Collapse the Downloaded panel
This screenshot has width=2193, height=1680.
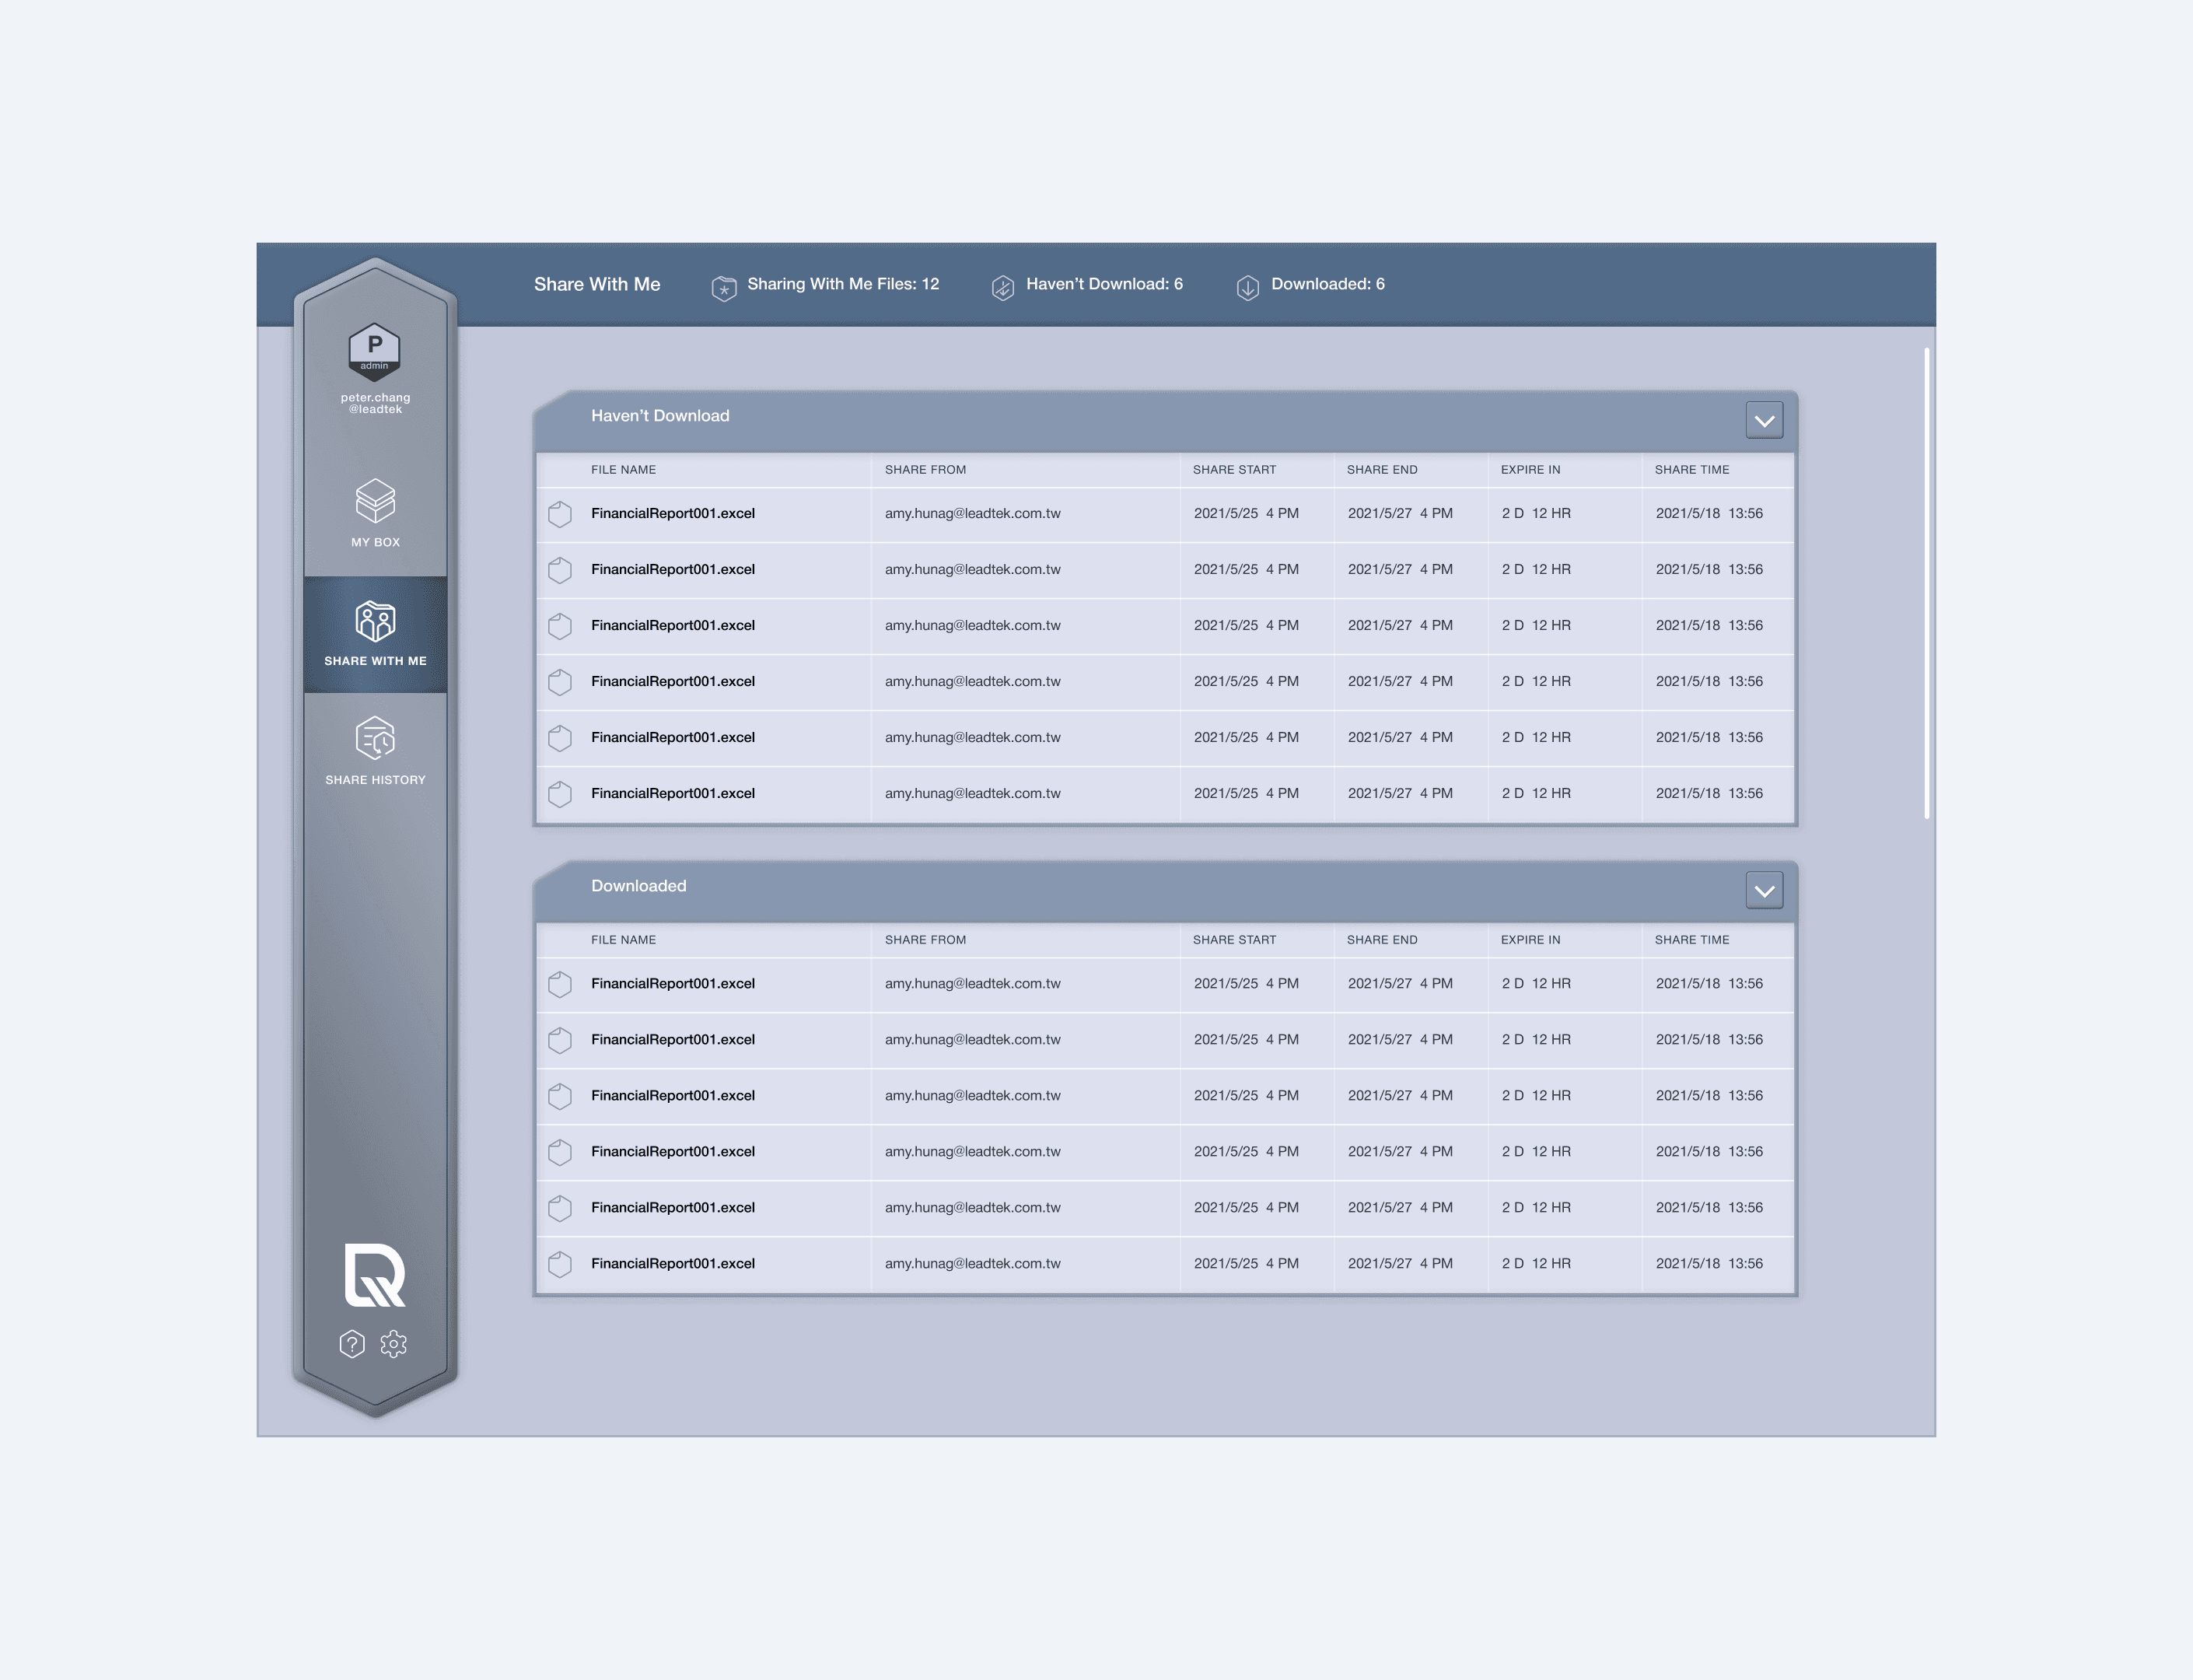pyautogui.click(x=1764, y=891)
